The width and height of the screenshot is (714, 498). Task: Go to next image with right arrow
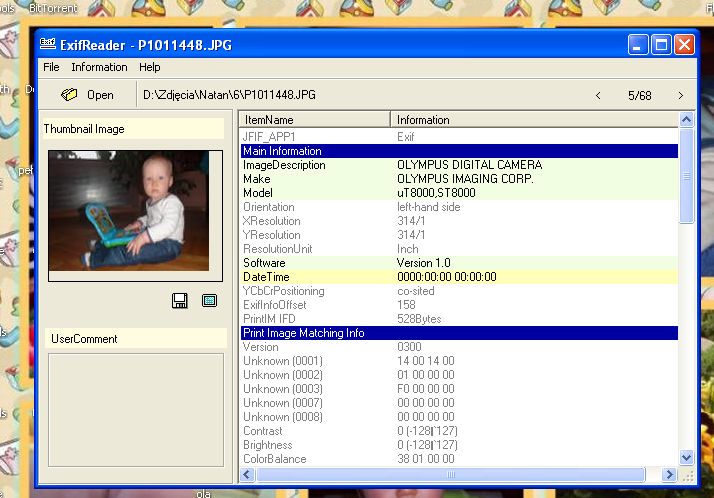[681, 96]
